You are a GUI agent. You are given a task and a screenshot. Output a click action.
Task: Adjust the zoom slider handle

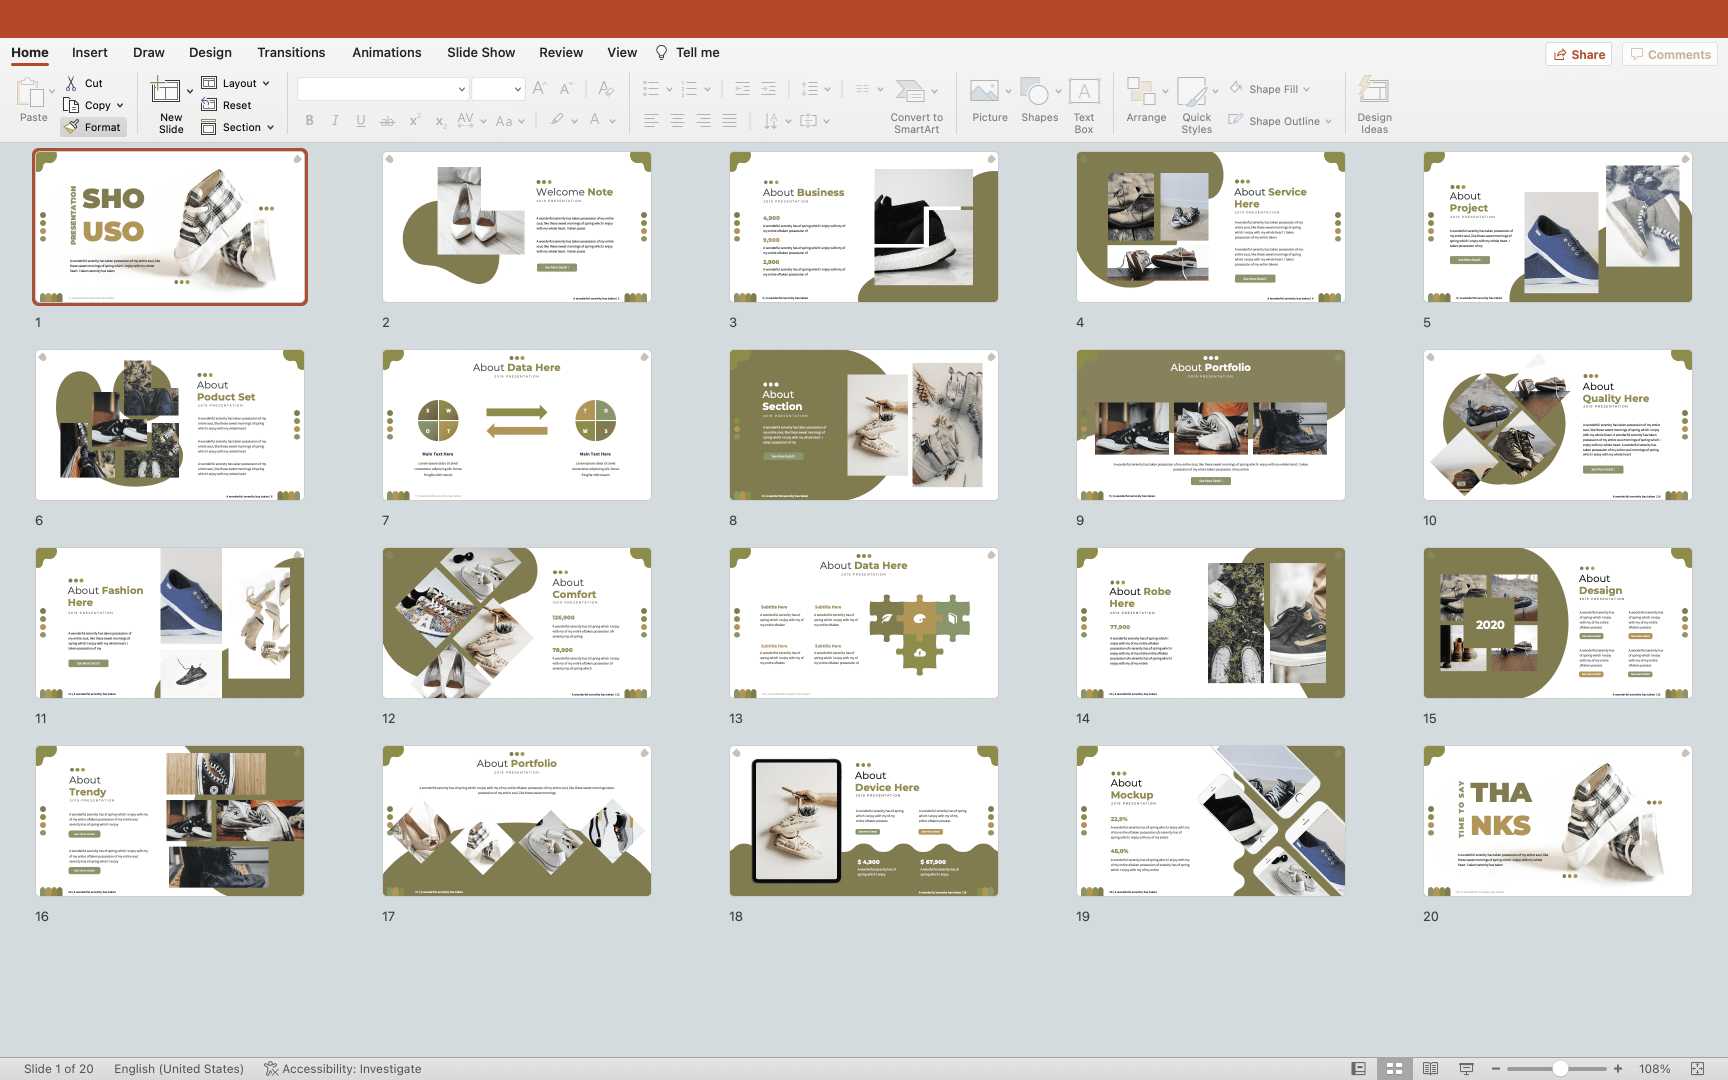tap(1560, 1068)
